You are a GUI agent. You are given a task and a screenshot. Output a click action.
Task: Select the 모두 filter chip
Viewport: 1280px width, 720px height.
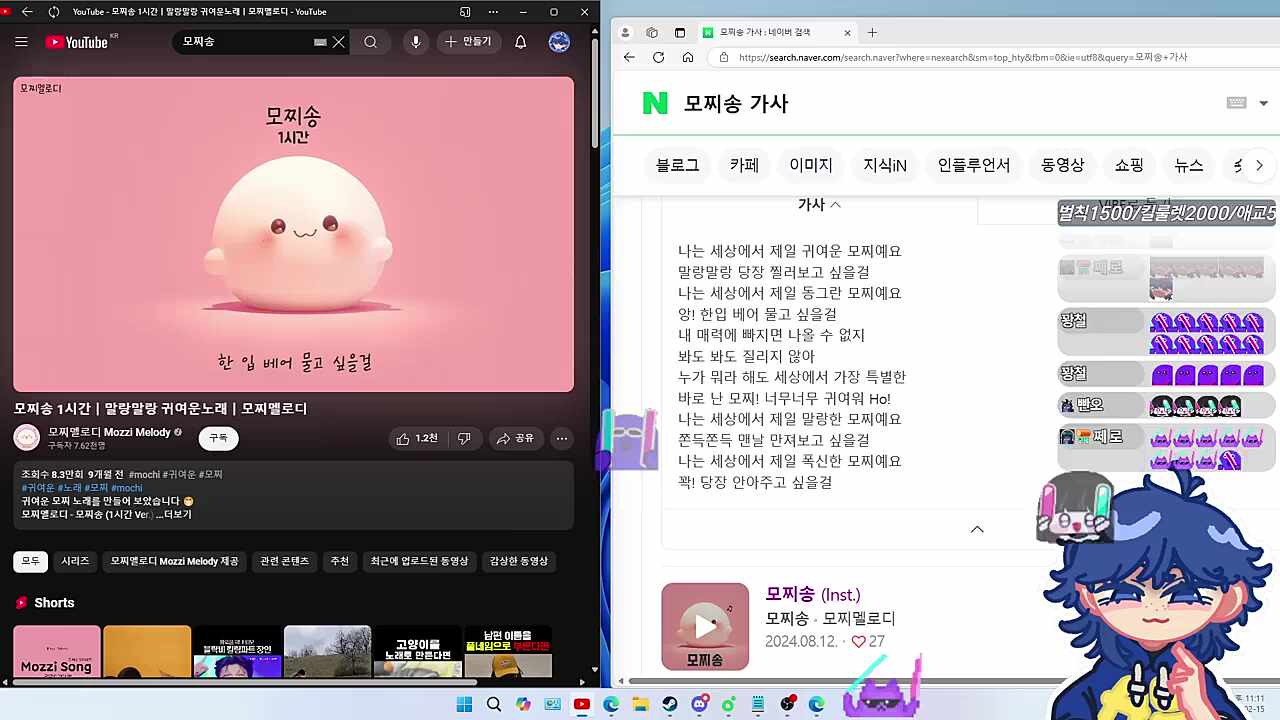point(31,561)
